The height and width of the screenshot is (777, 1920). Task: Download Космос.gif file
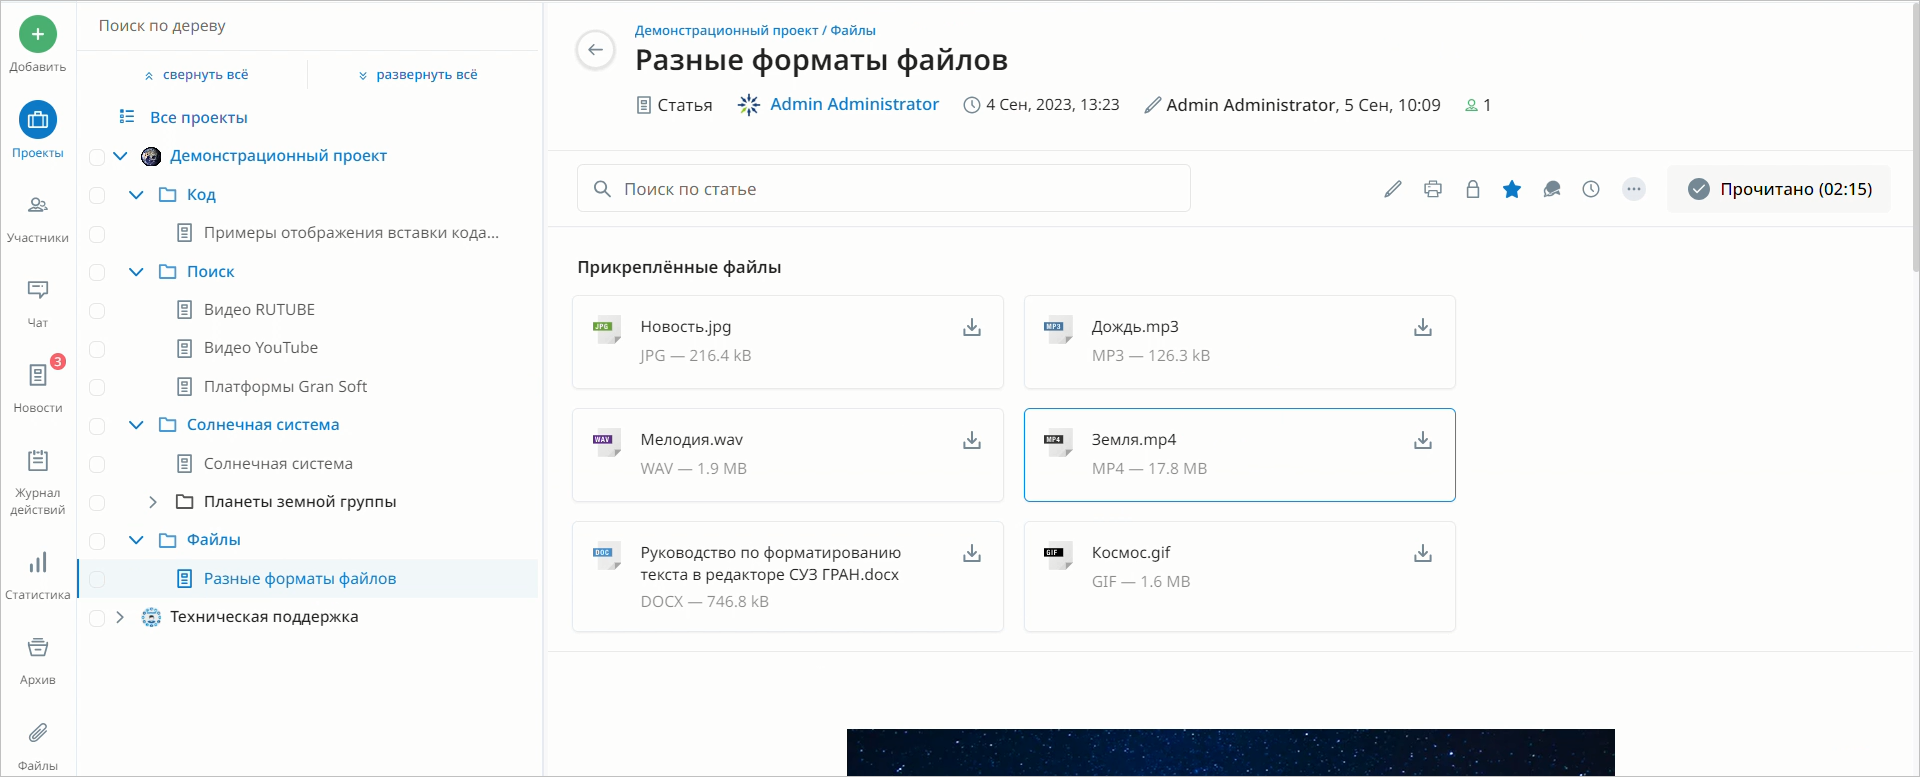point(1423,553)
